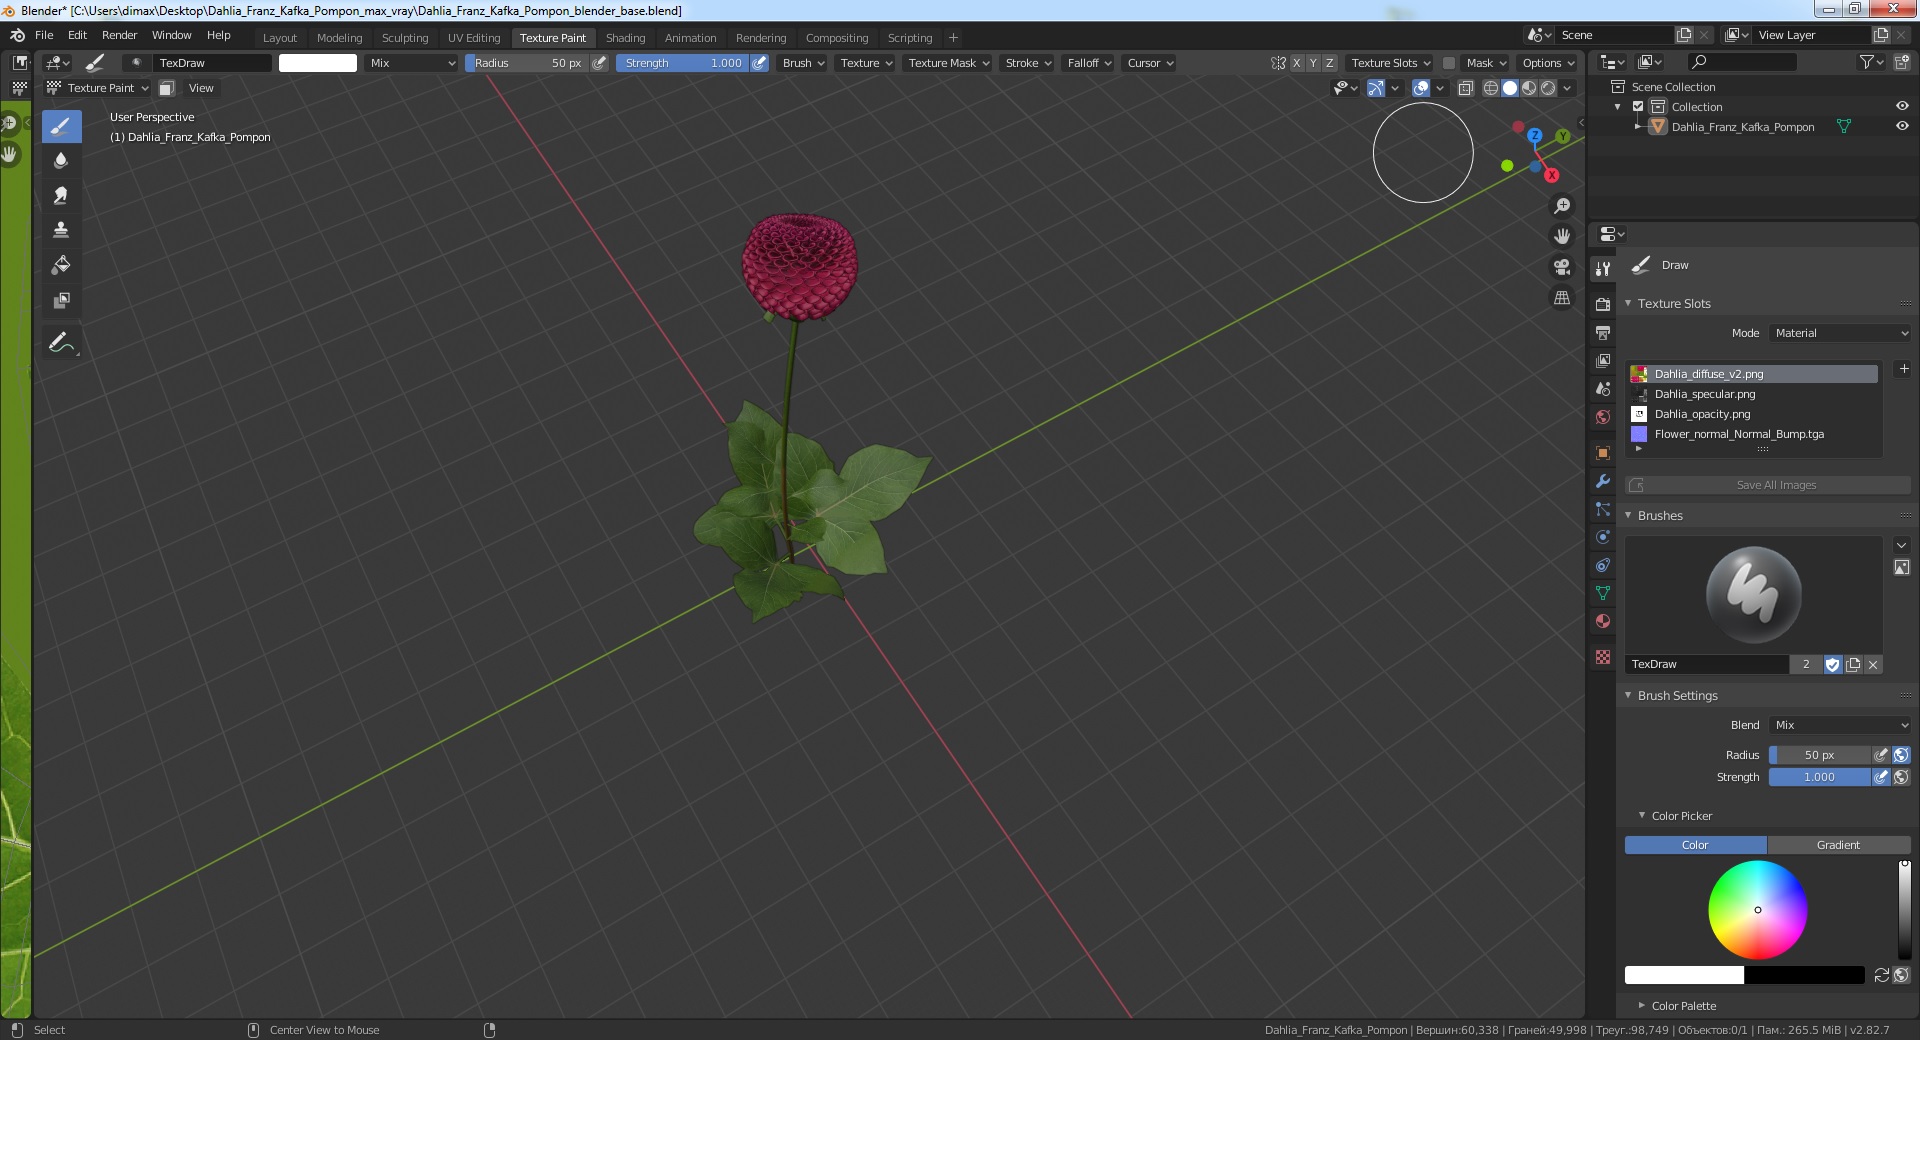
Task: Open the Falloff dropdown
Action: (1089, 63)
